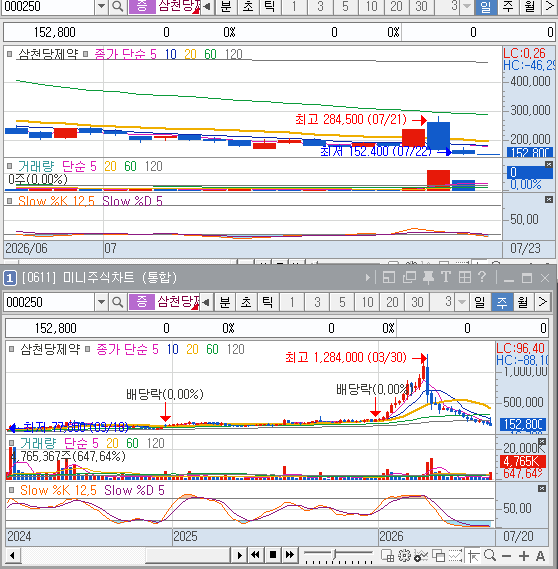Click the 10 interval button in lower window
The height and width of the screenshot is (569, 558).
coord(367,302)
